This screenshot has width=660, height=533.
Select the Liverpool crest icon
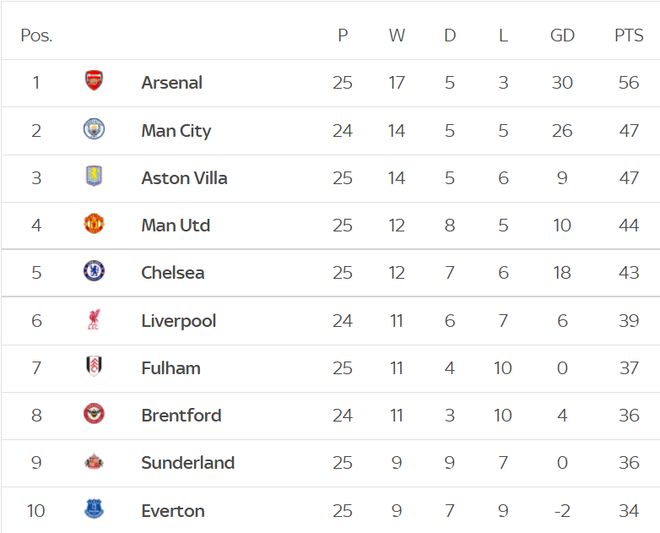94,320
